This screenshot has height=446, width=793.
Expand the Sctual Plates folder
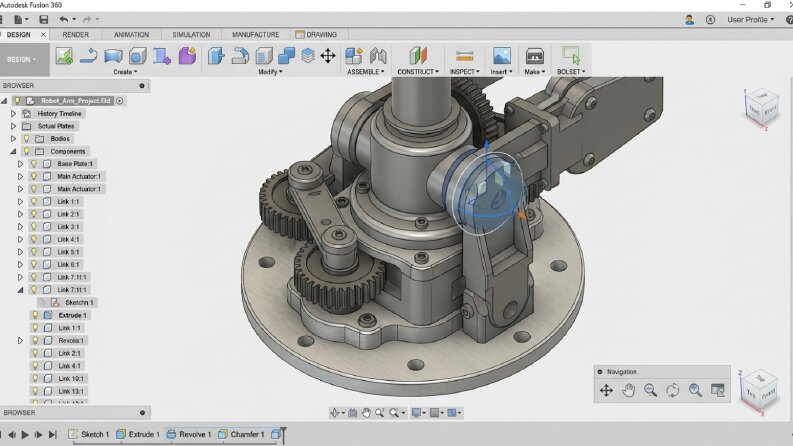coord(14,126)
